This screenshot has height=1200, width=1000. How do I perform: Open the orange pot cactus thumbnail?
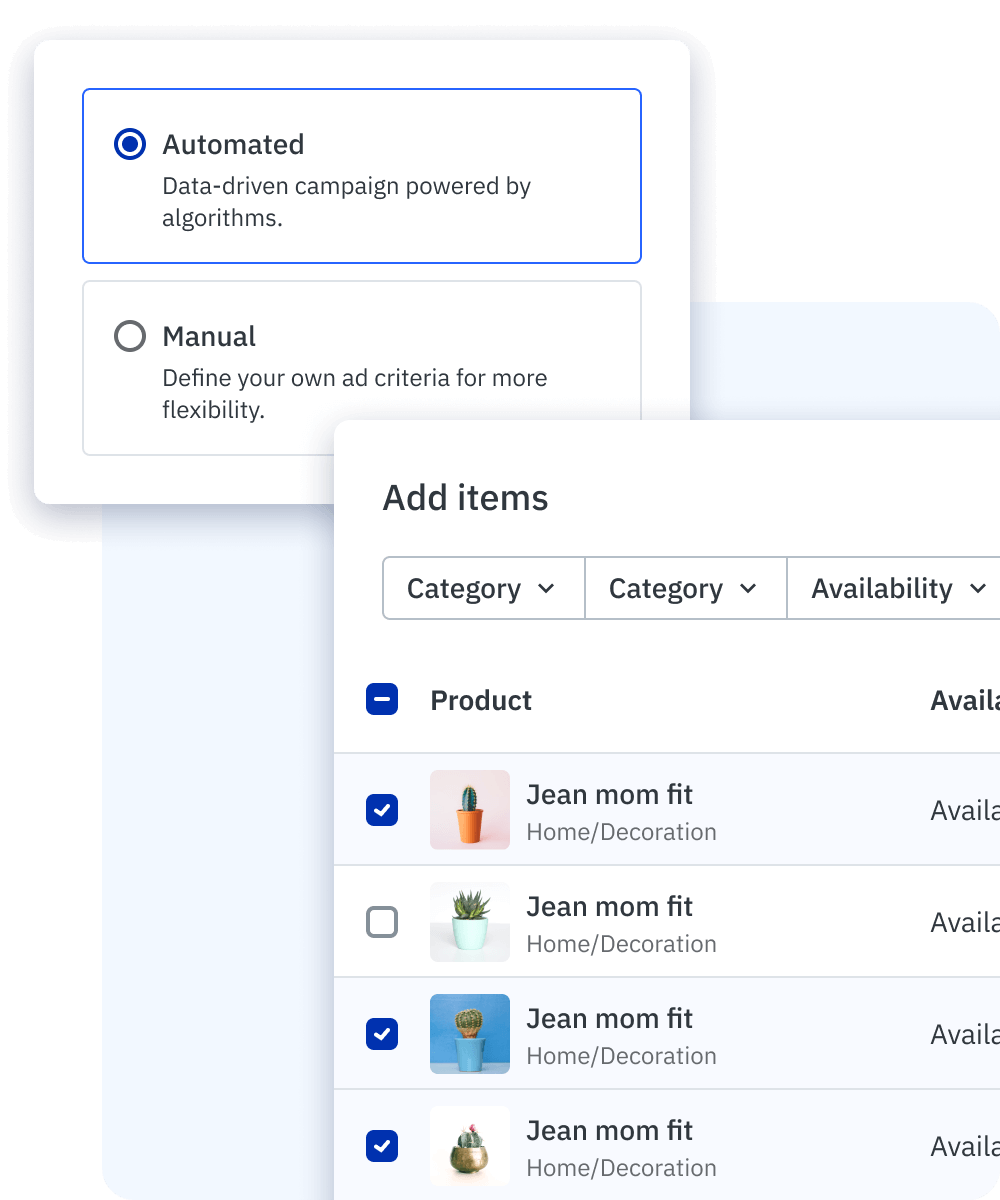pyautogui.click(x=470, y=810)
